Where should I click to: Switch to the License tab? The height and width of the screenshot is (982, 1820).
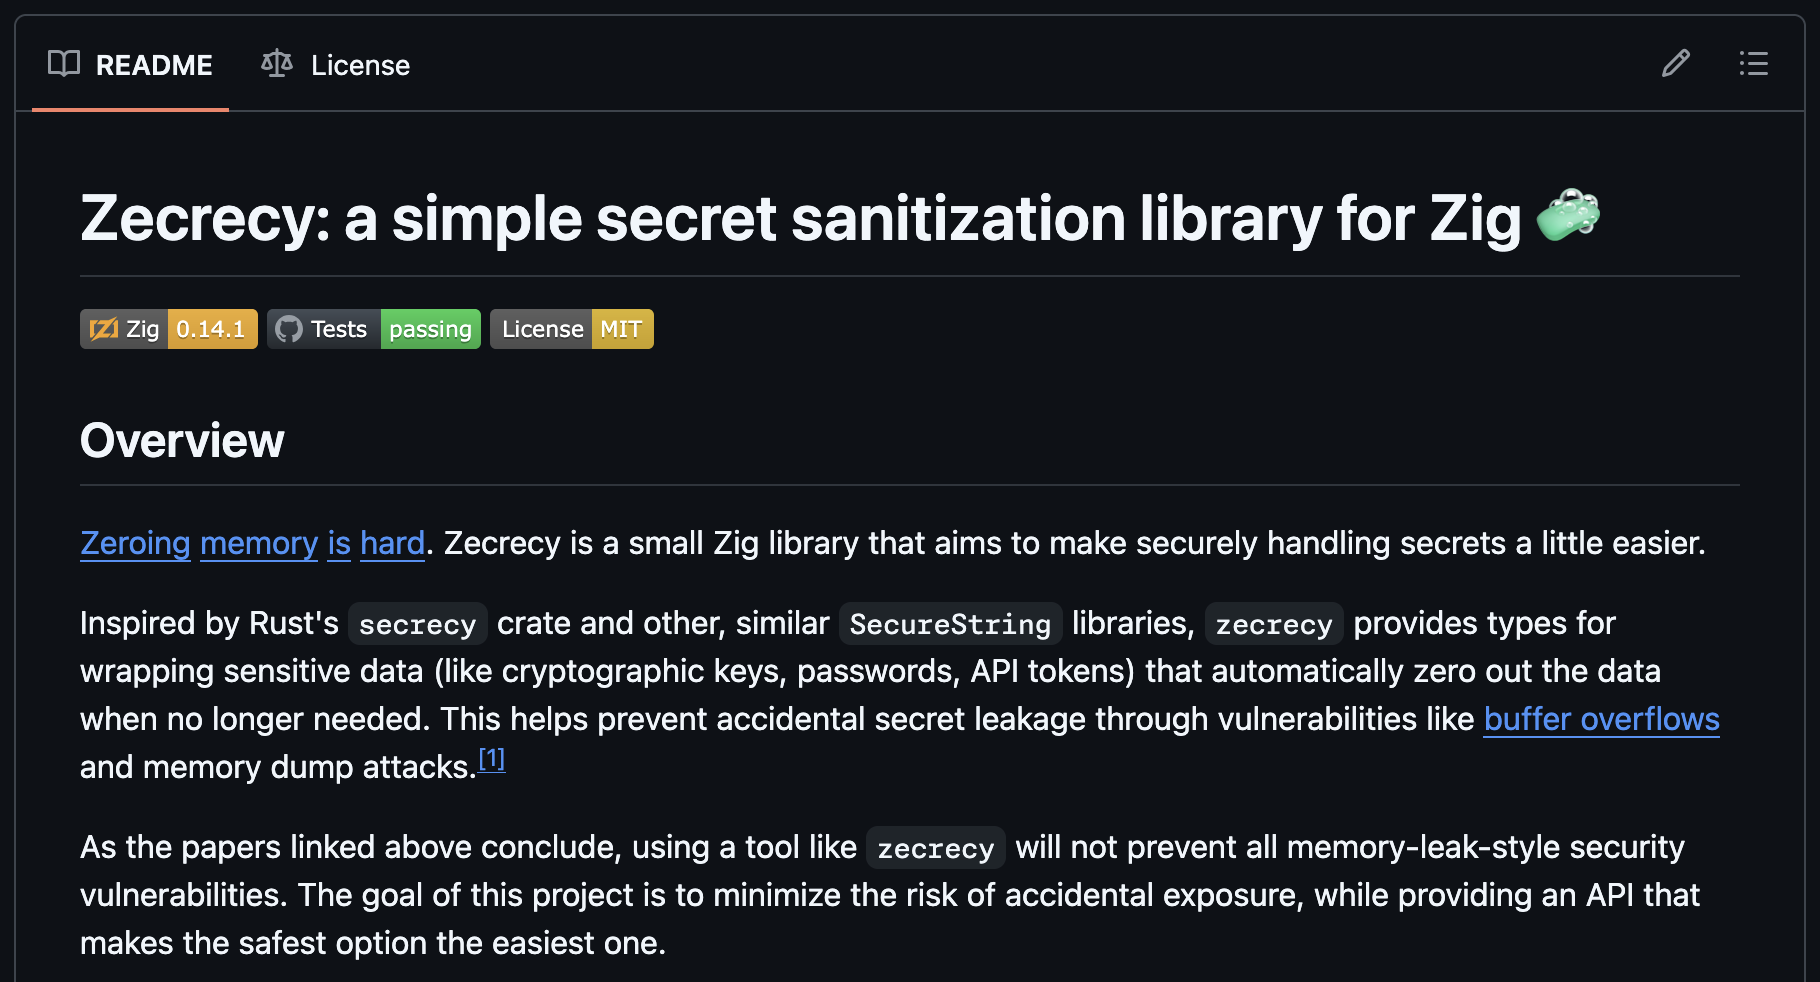(x=360, y=64)
